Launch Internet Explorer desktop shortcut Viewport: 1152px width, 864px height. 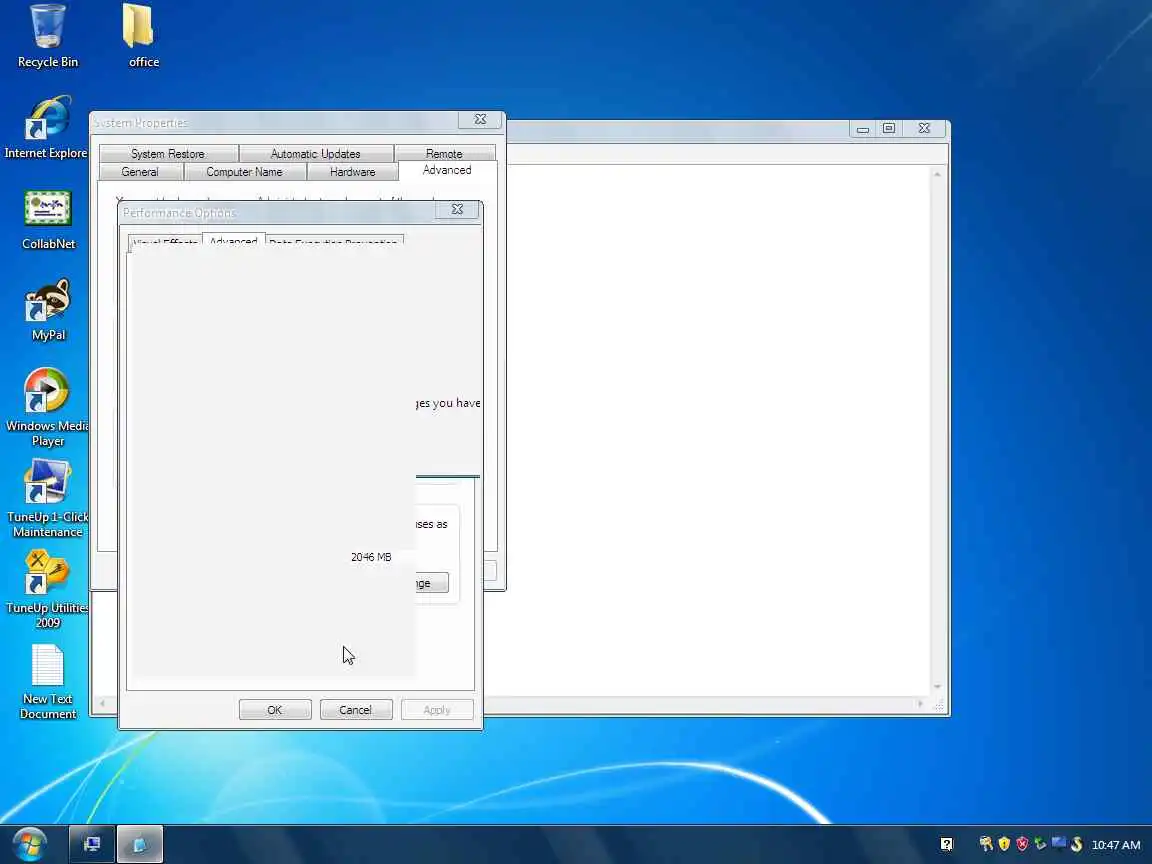[x=46, y=128]
